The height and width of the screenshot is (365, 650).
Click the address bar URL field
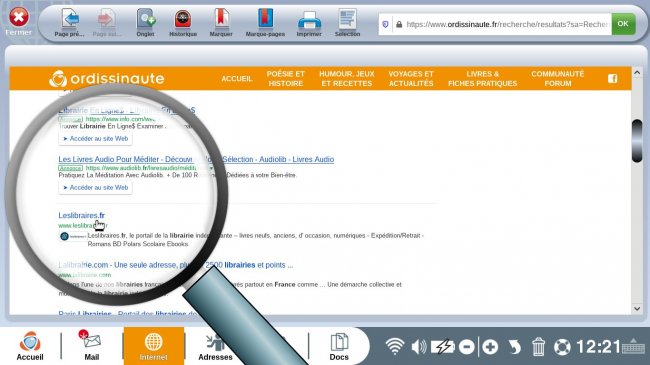(506, 24)
